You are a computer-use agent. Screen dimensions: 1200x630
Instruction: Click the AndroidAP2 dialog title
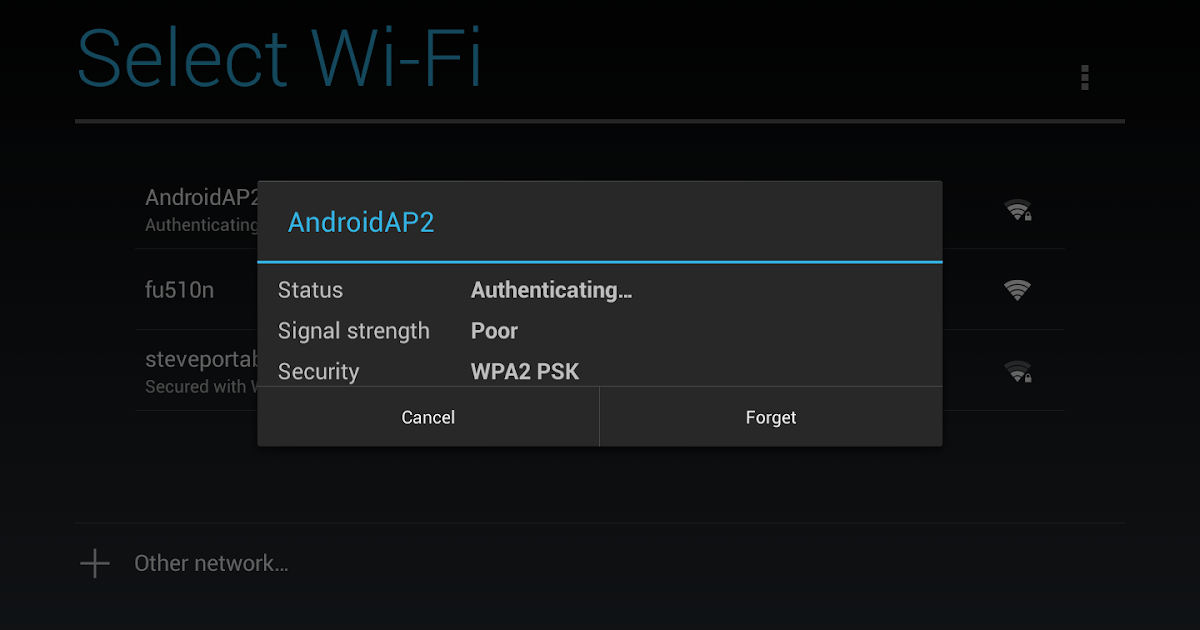click(361, 222)
